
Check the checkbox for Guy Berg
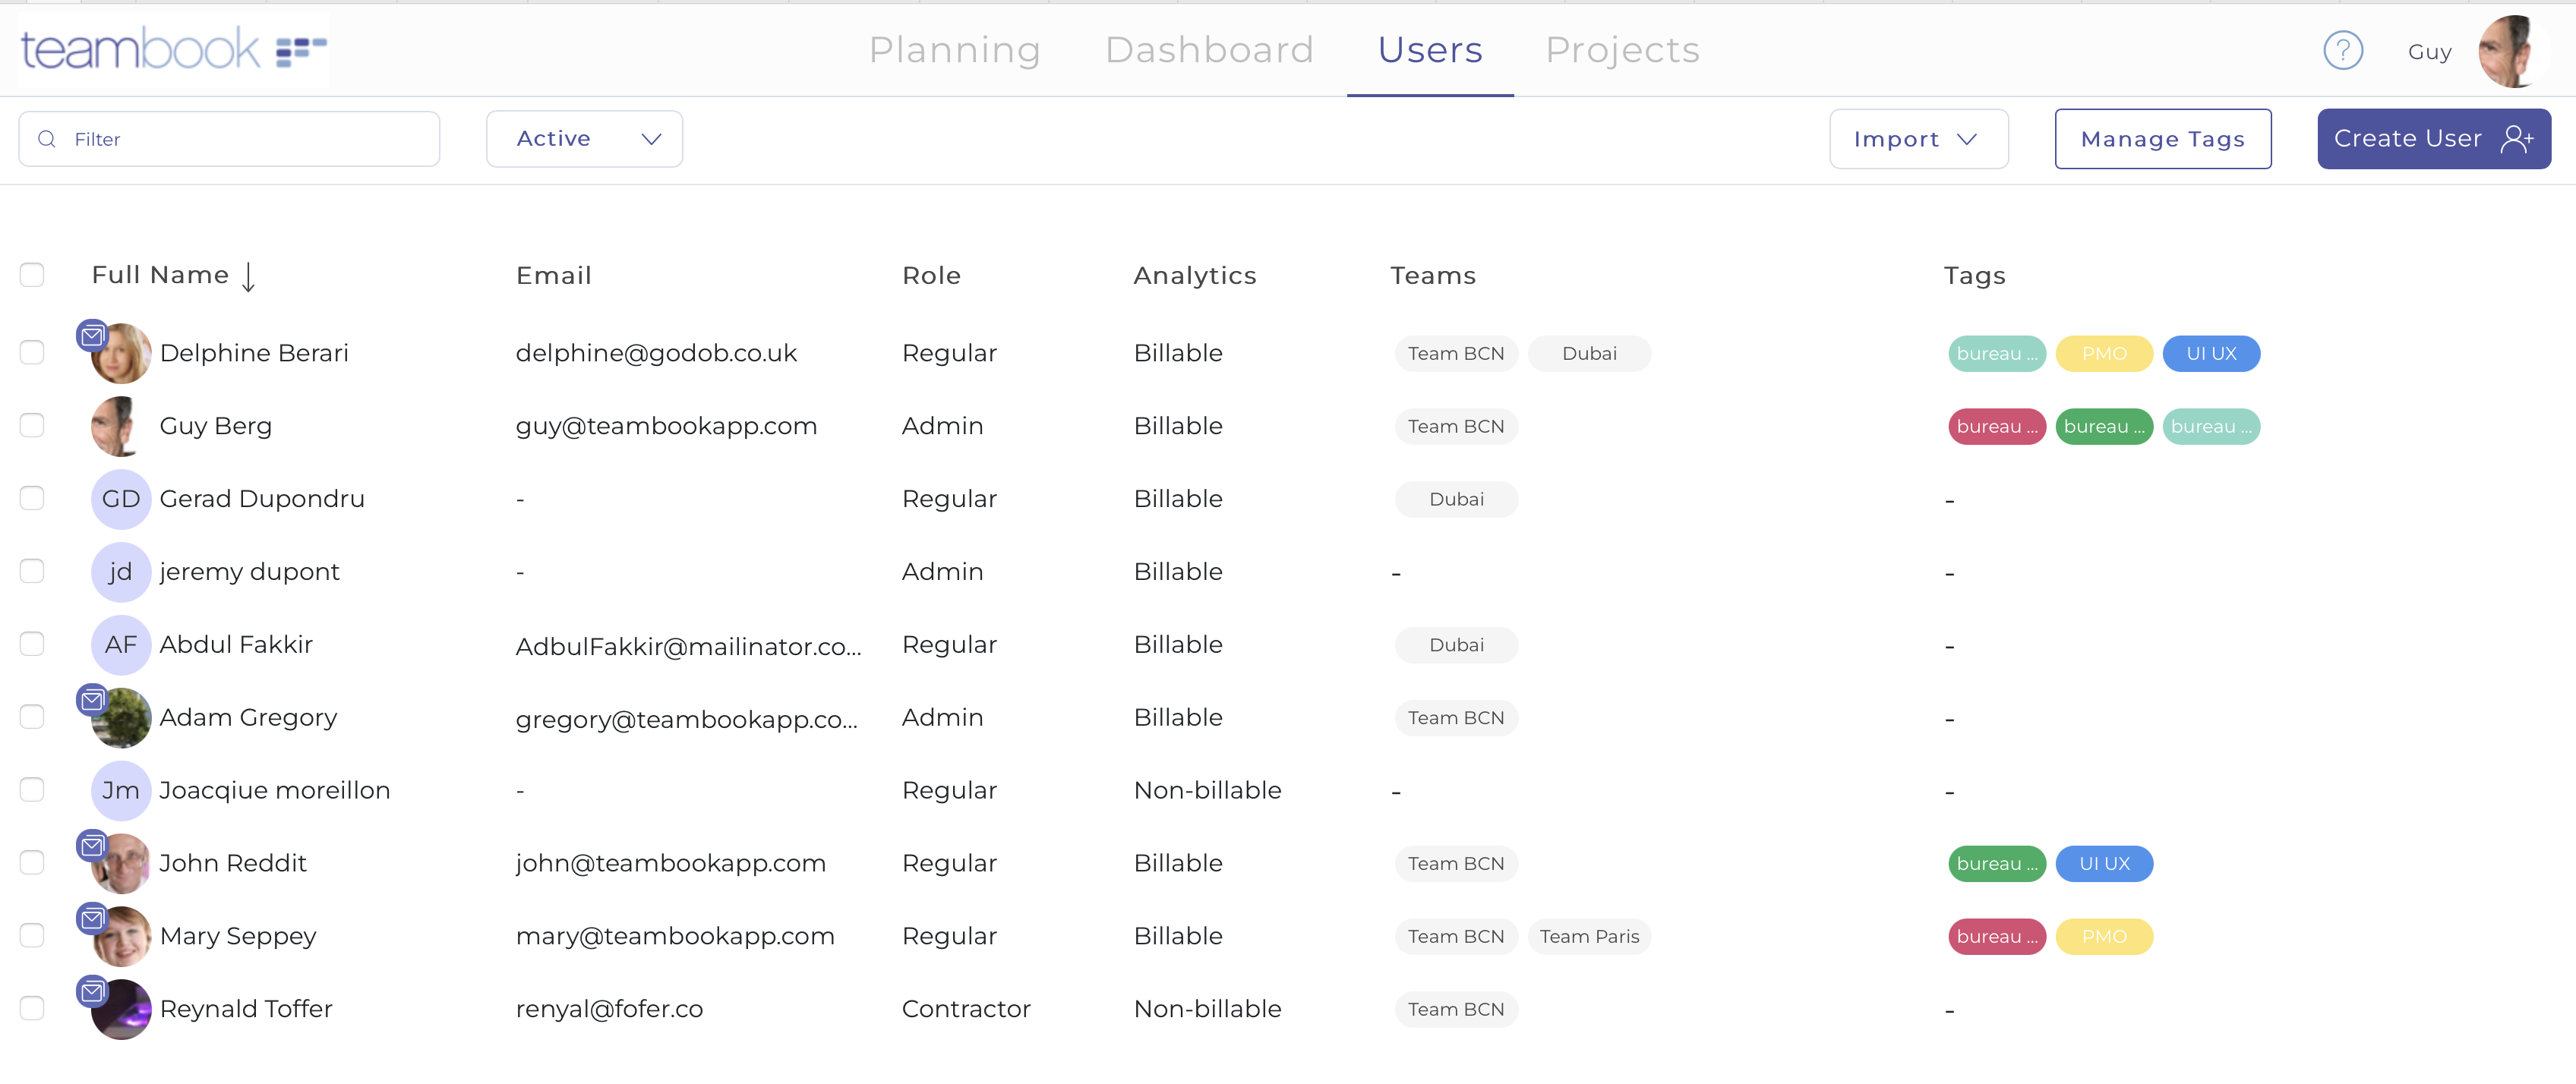(32, 425)
